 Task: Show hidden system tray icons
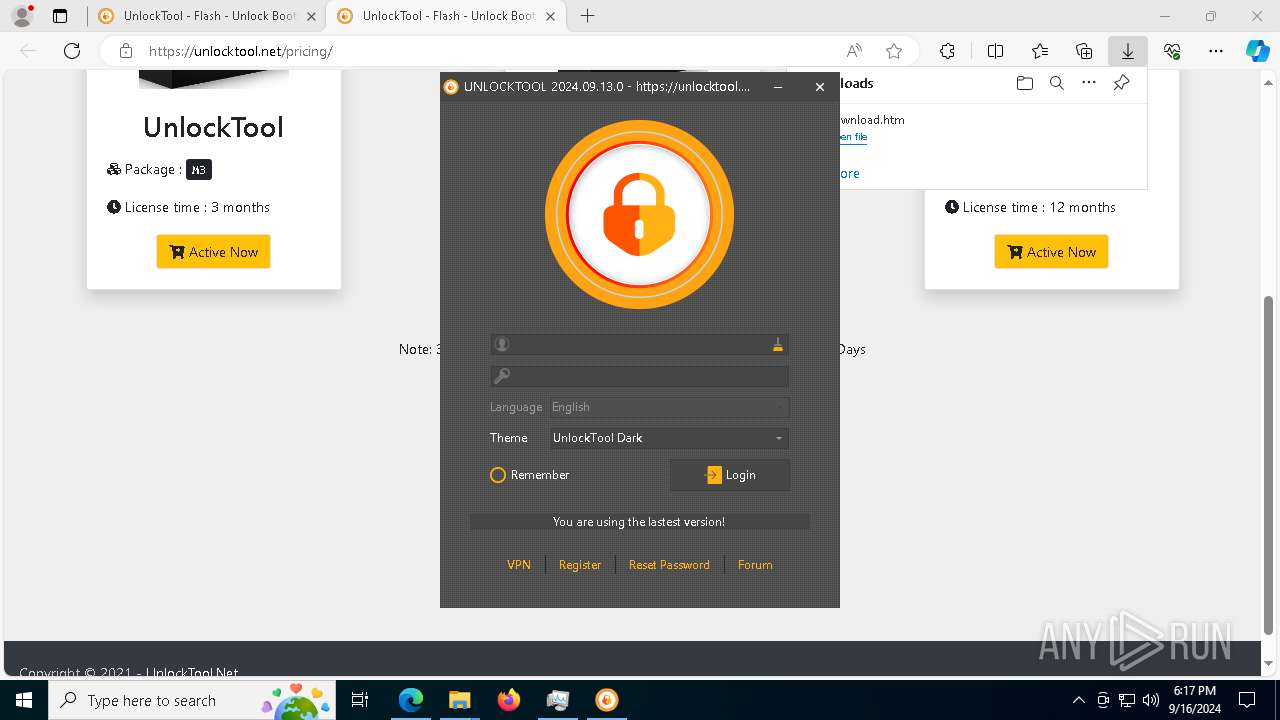tap(1078, 700)
